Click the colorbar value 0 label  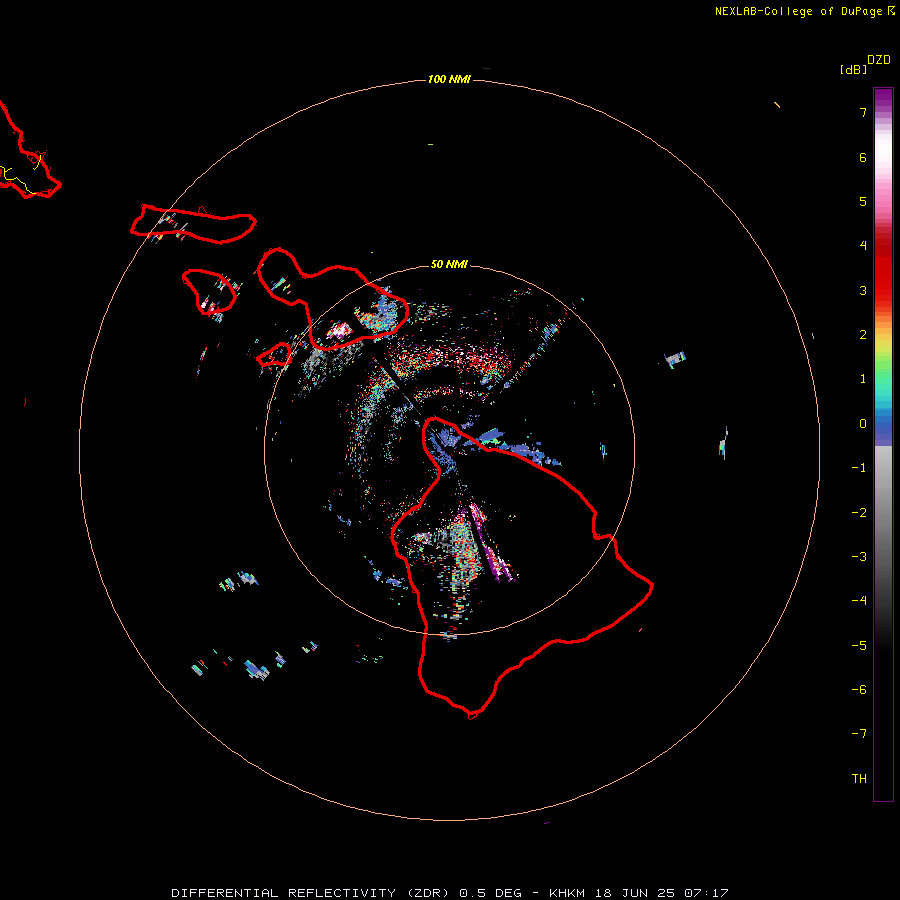pos(863,424)
